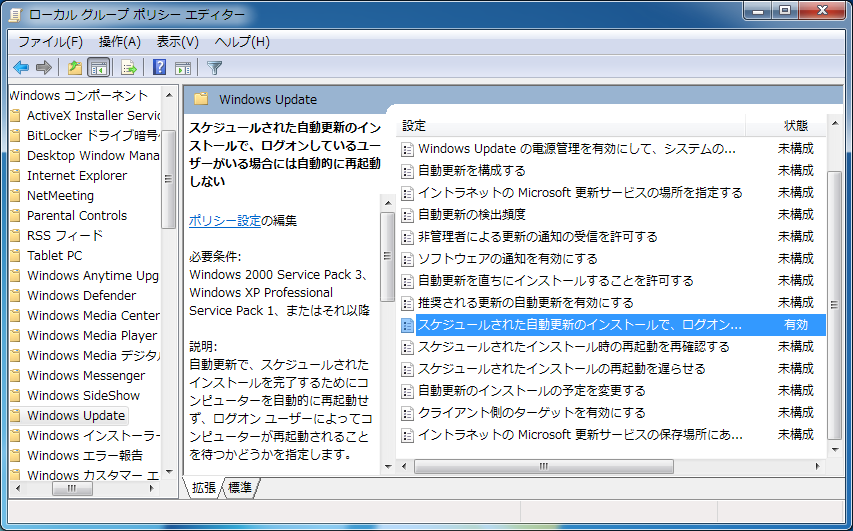The width and height of the screenshot is (853, 531).
Task: Click settings list vertical scrollbar thumb
Action: pos(835,305)
